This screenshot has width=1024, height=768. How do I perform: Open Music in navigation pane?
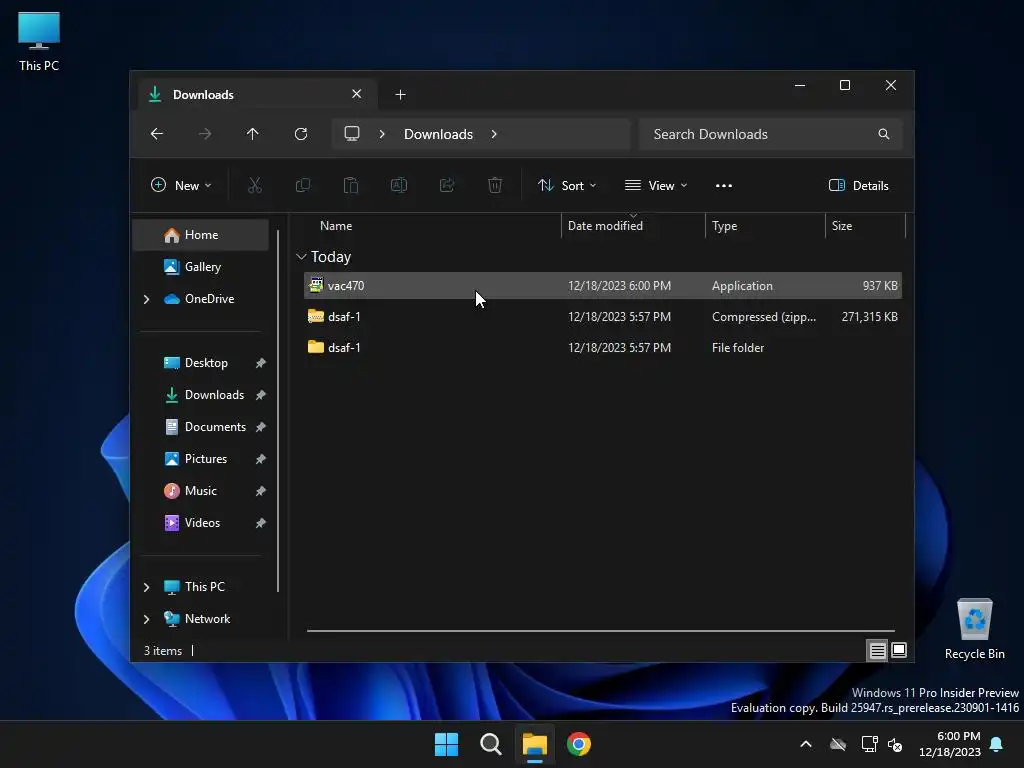(200, 491)
